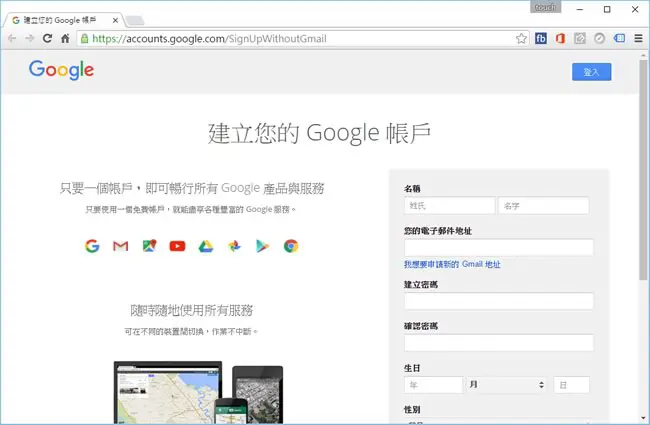Click the Google Maps product icon
Screen dimensions: 650x425
point(149,246)
